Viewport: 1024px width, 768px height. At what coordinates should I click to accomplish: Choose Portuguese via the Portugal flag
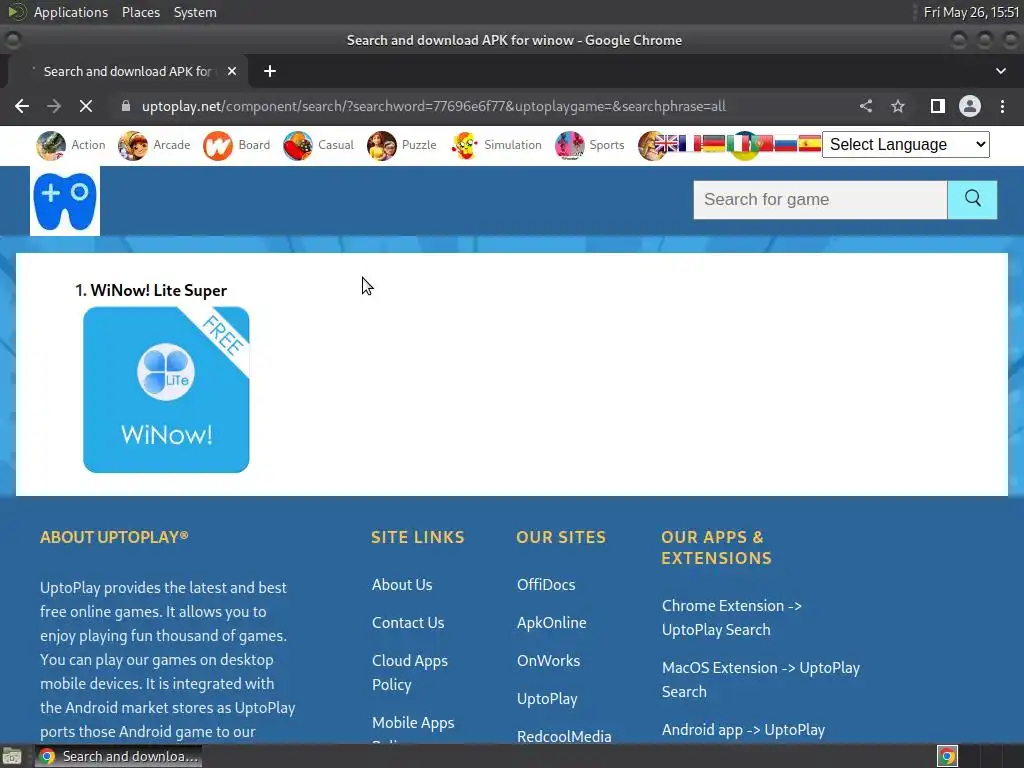[761, 144]
